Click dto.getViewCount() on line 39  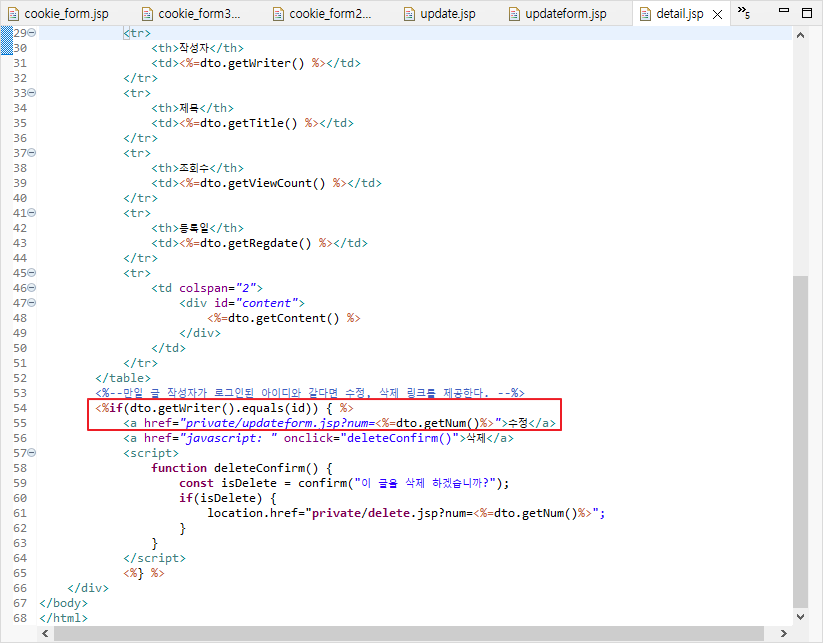point(263,183)
